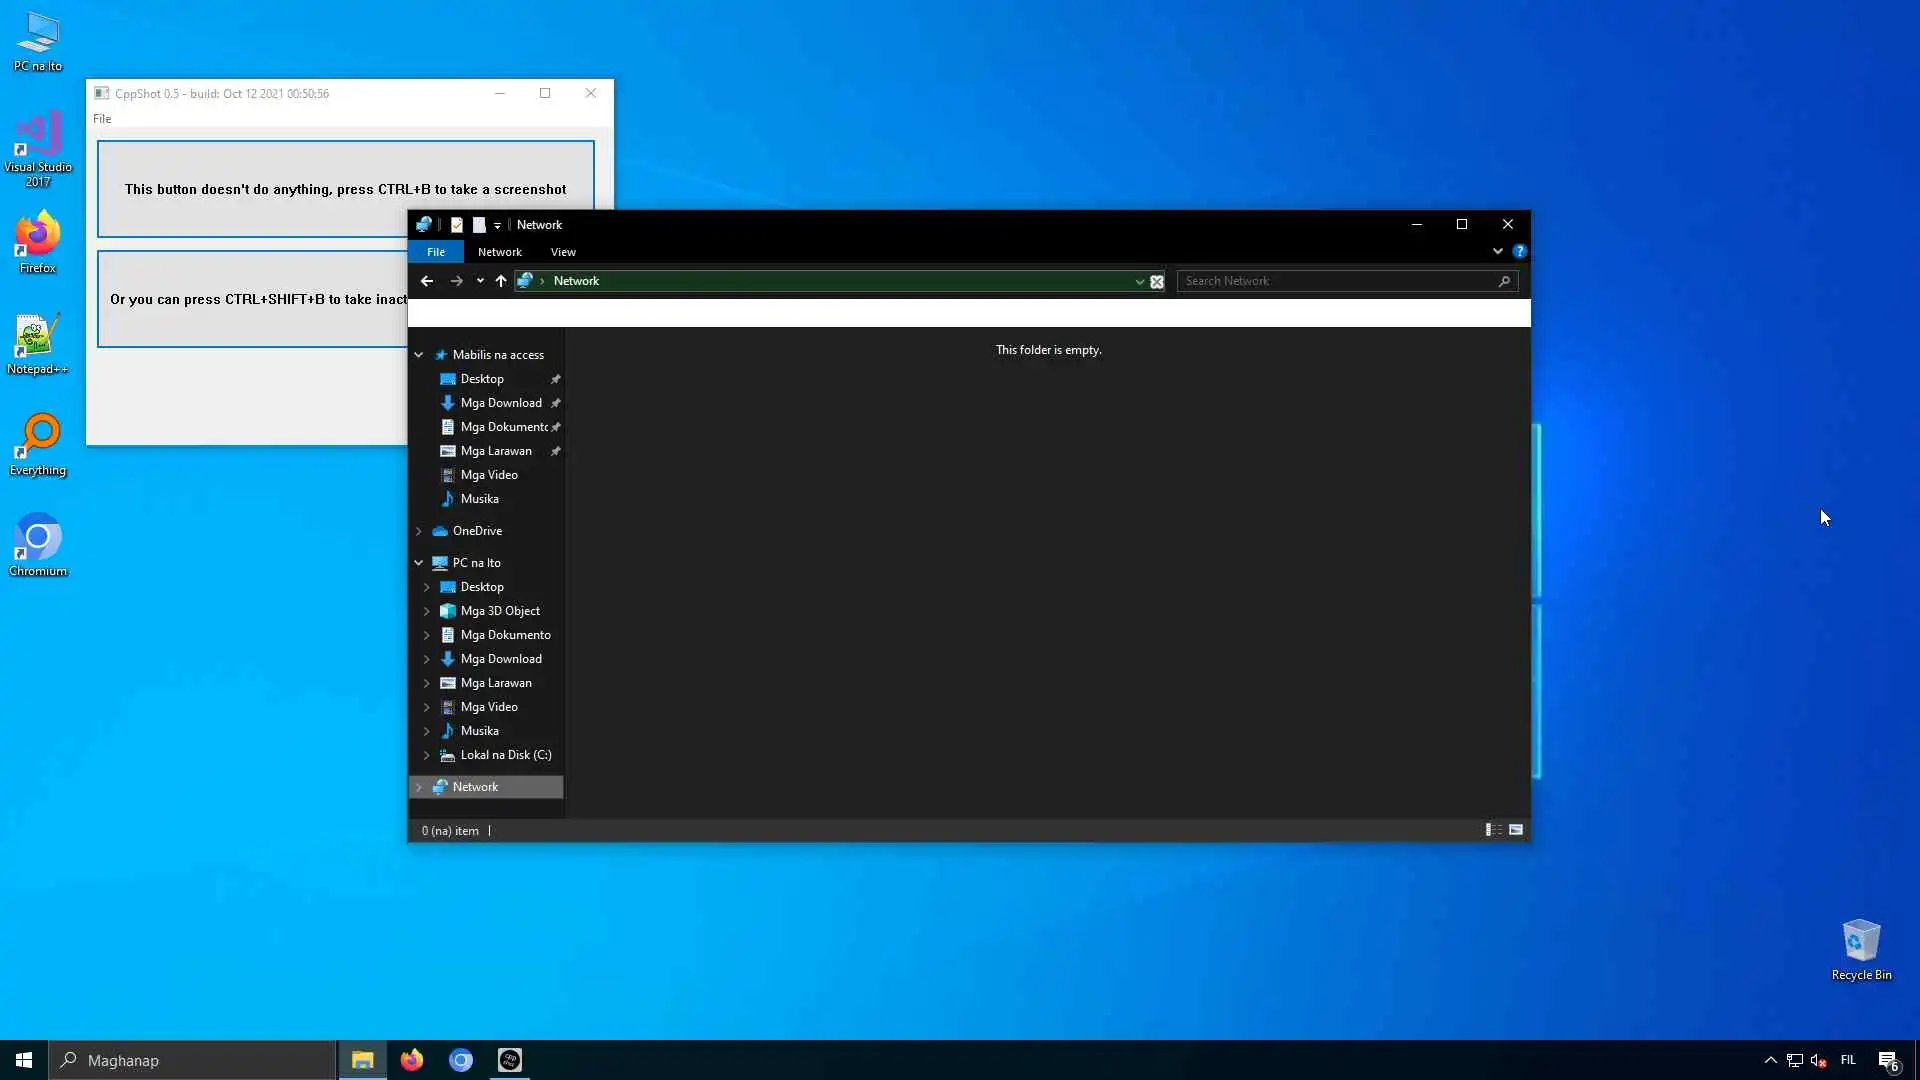Go back with the Explorer back arrow

[x=427, y=281]
